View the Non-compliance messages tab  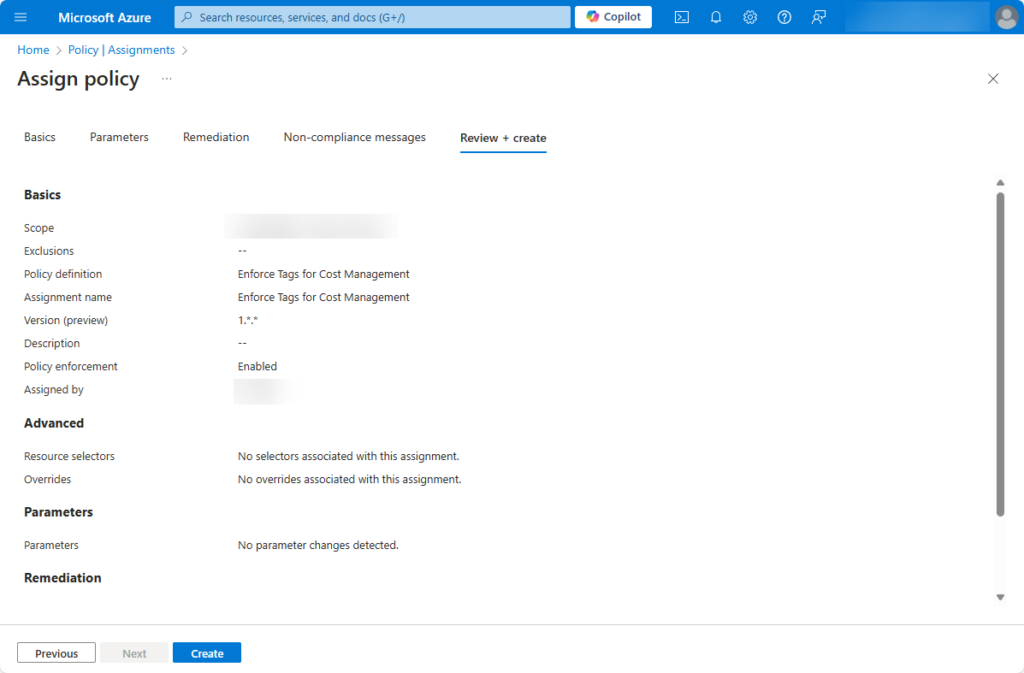click(x=354, y=137)
